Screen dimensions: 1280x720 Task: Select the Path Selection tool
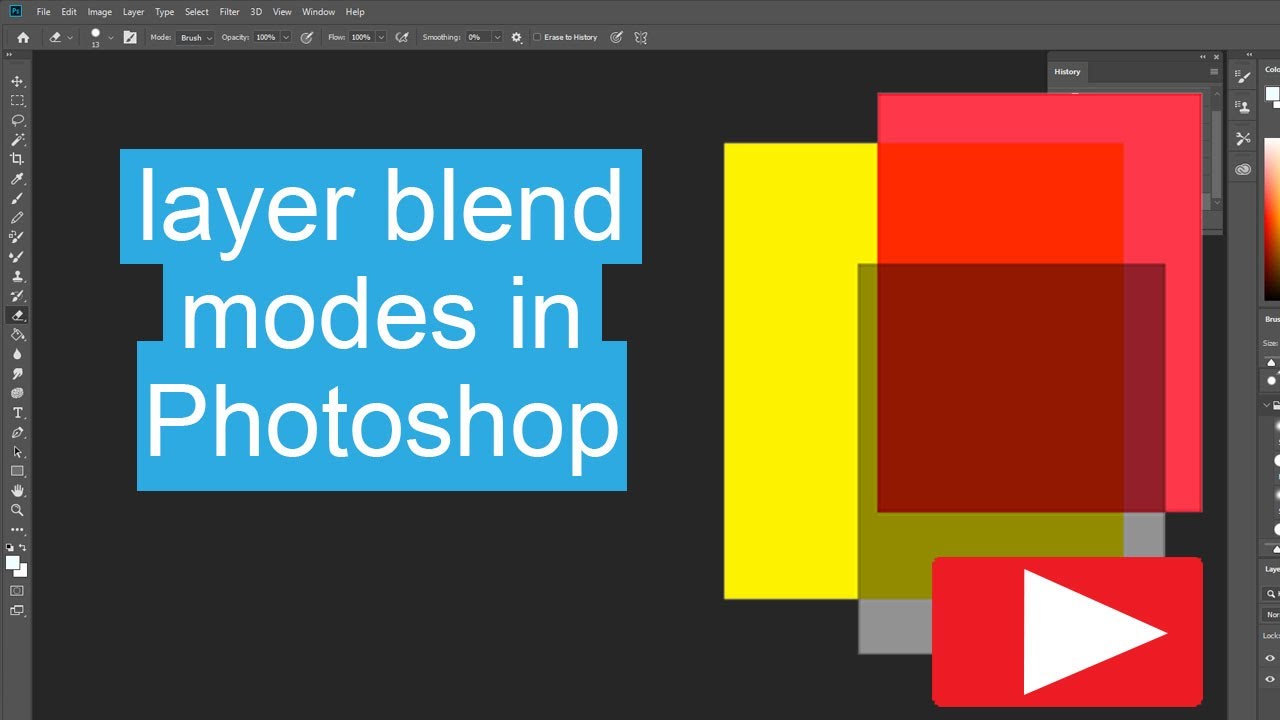(17, 452)
